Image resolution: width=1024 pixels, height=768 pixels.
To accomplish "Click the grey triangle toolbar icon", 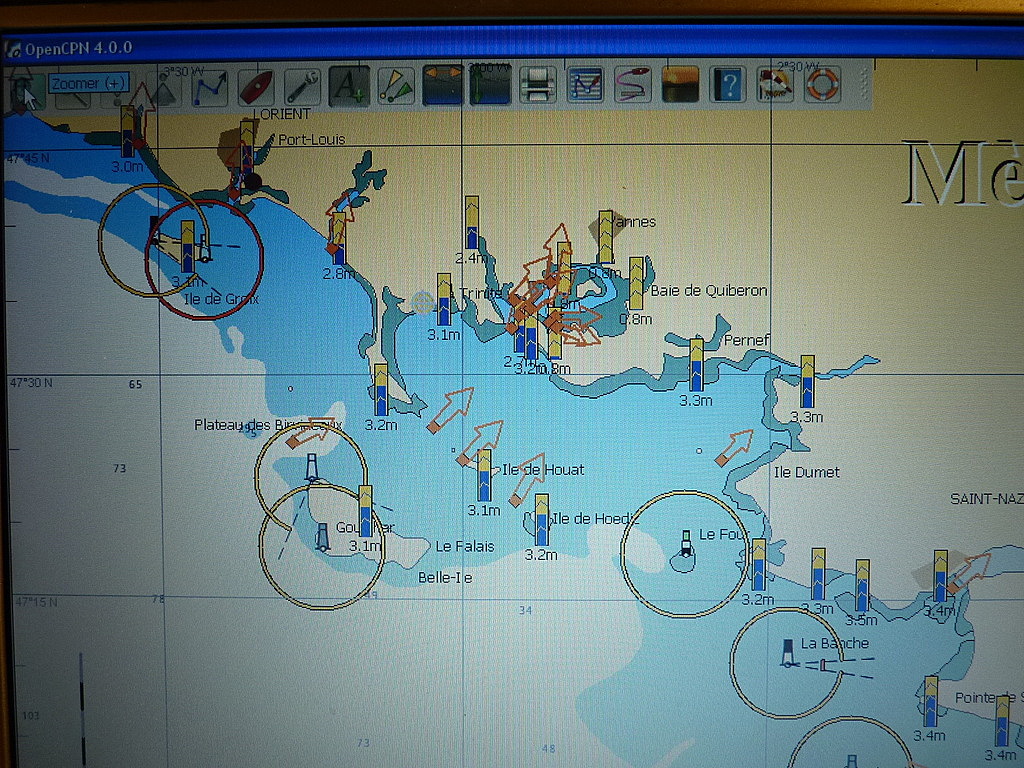I will tap(163, 88).
